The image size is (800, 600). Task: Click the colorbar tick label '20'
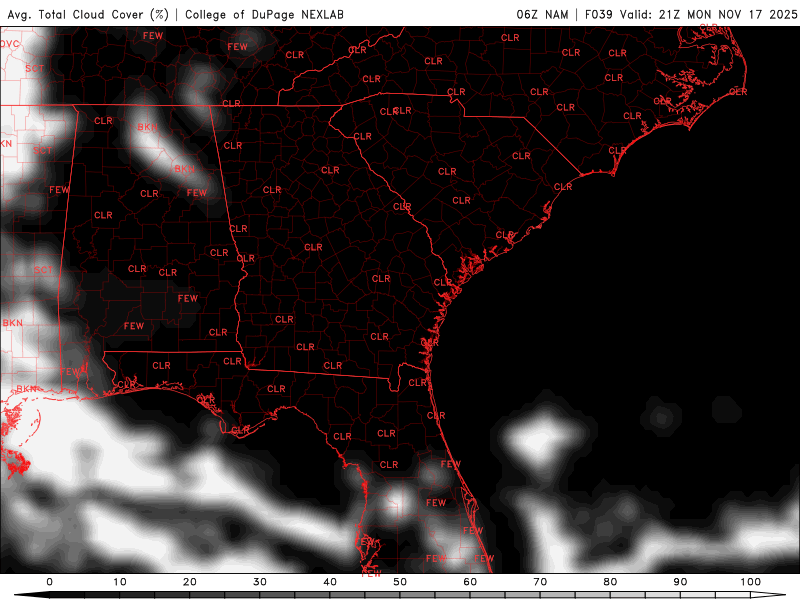[190, 582]
